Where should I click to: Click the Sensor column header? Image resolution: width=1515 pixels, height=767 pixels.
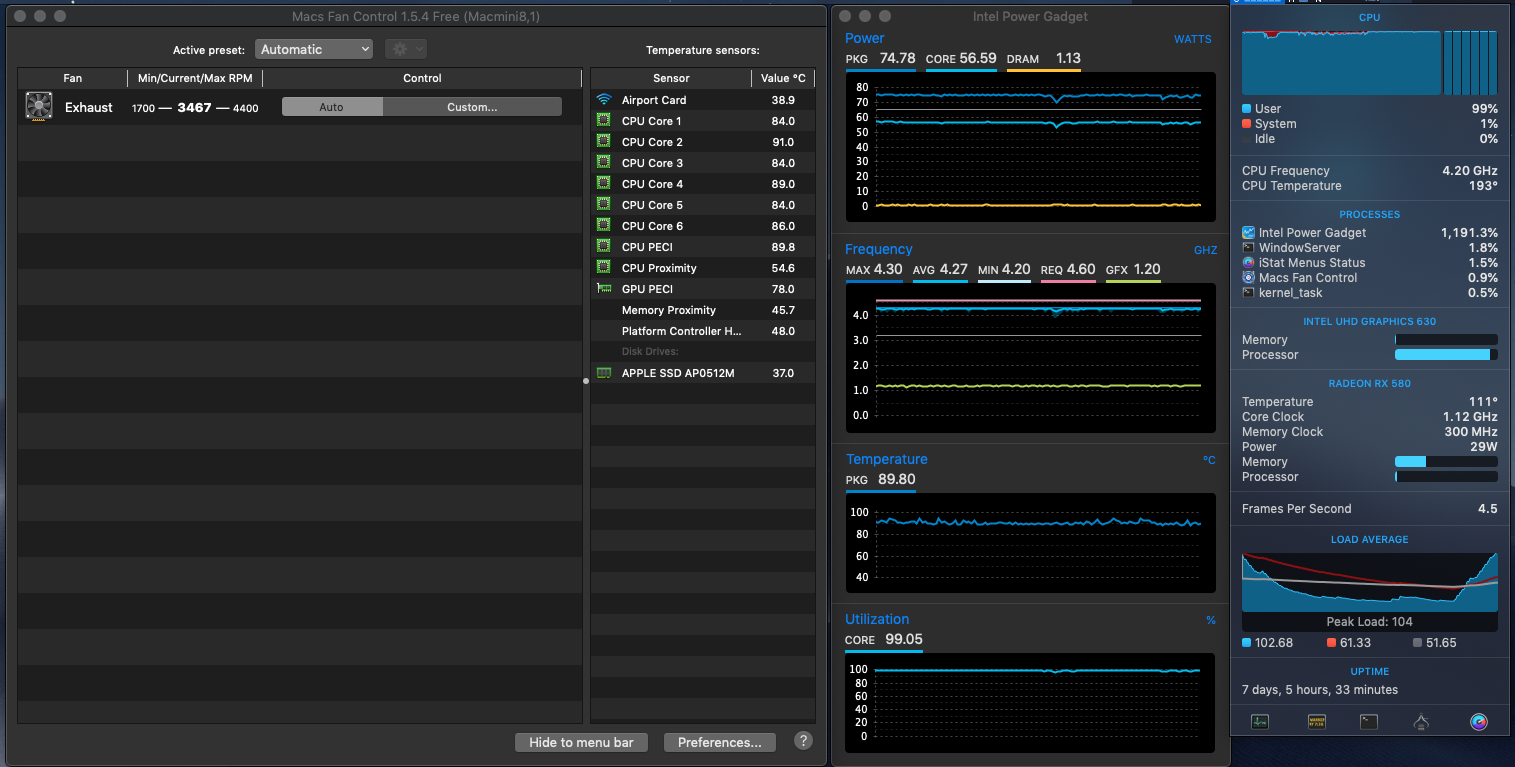tap(671, 78)
